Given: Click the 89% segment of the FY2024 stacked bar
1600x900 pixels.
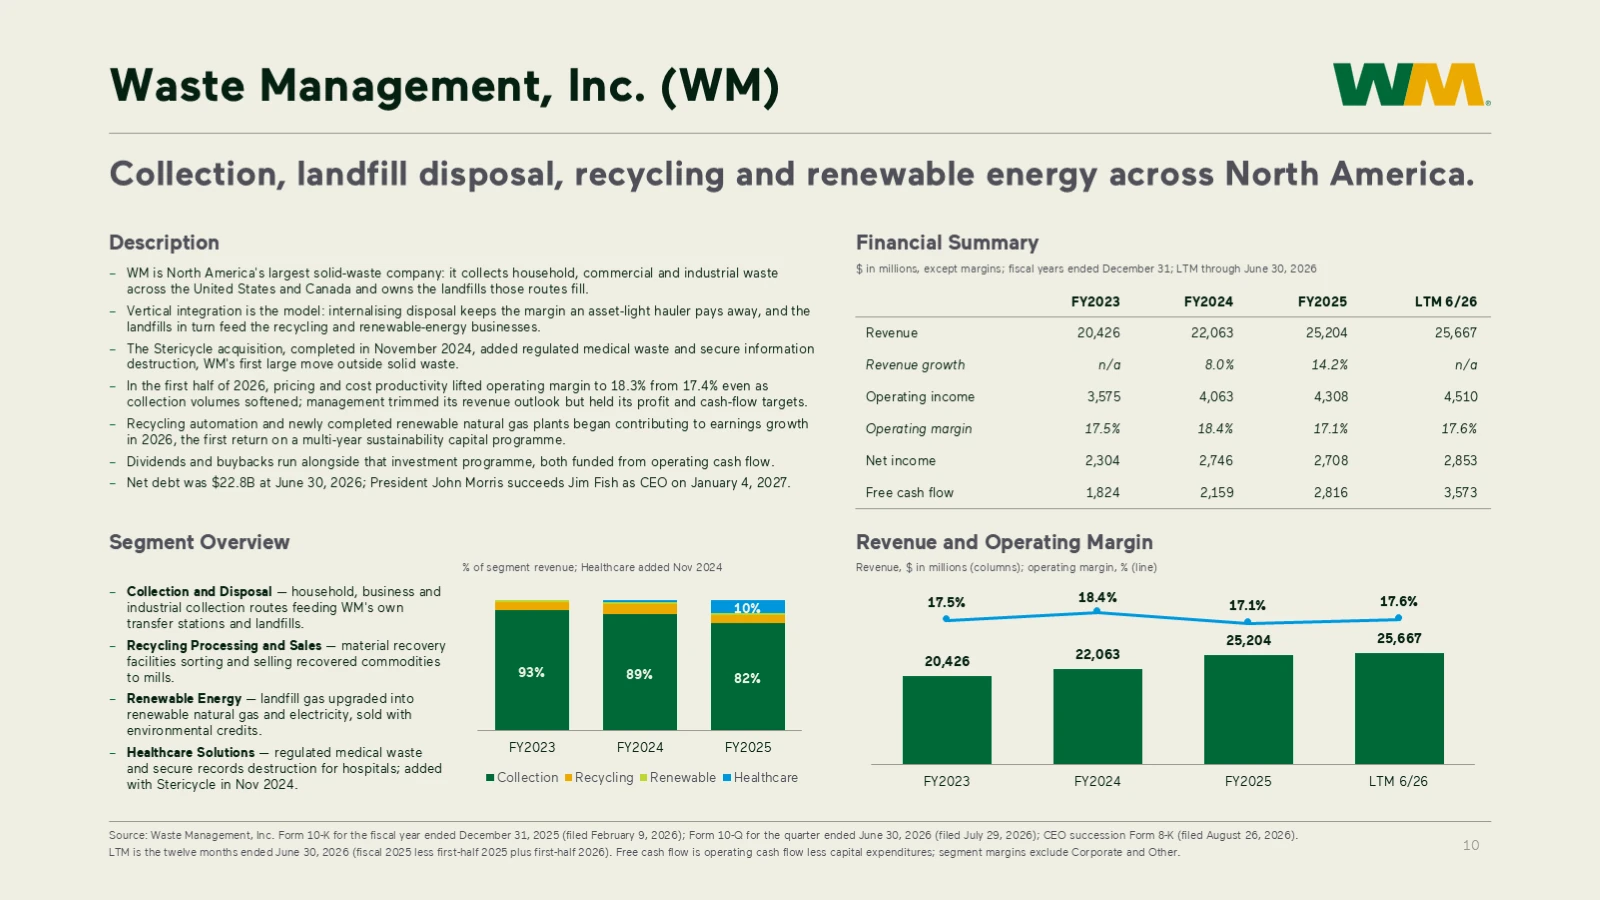Looking at the screenshot, I should pyautogui.click(x=640, y=672).
